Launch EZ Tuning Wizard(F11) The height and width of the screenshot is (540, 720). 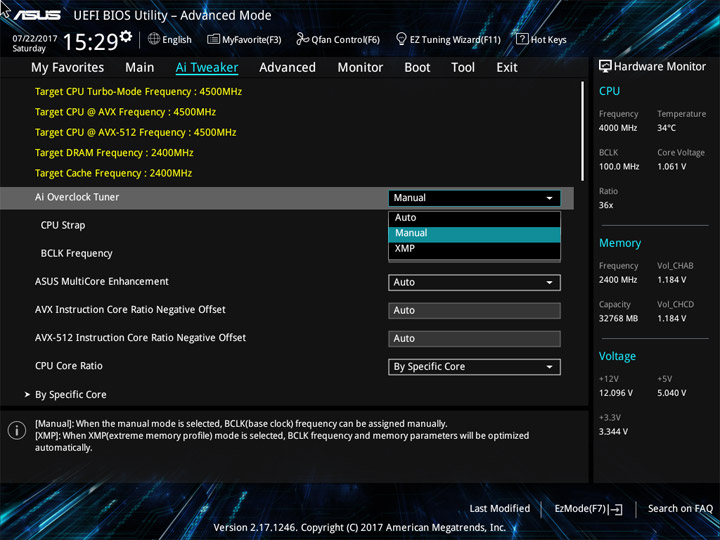[x=455, y=40]
